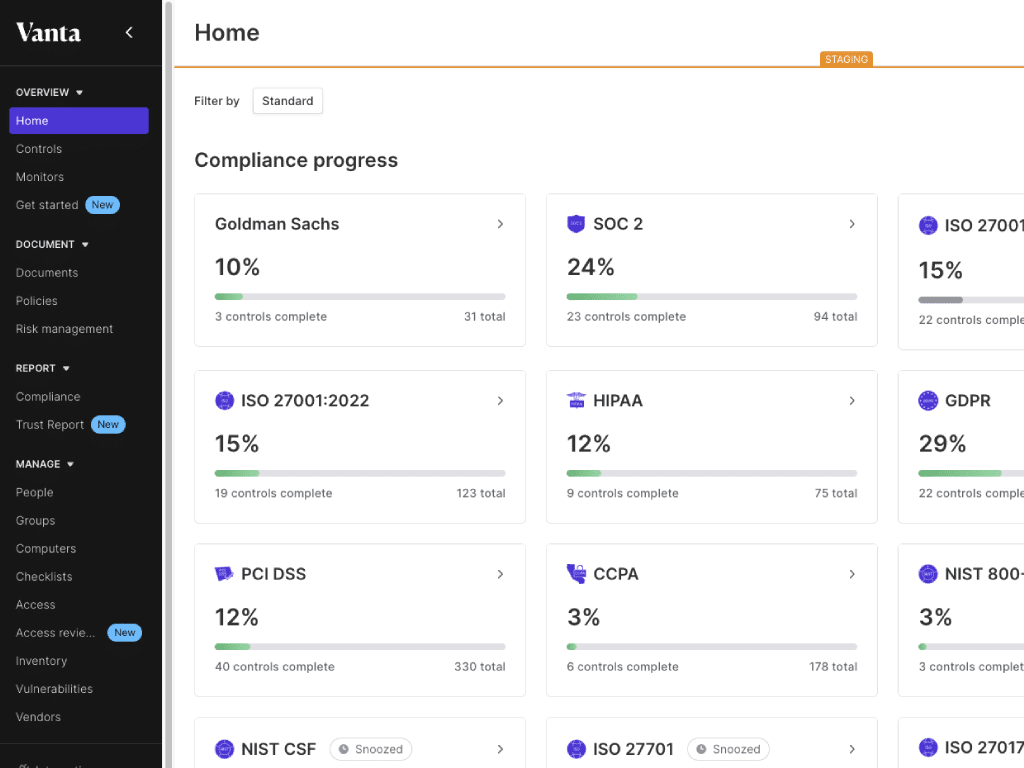This screenshot has height=768, width=1024.
Task: Open the Policies page from sidebar
Action: point(36,300)
